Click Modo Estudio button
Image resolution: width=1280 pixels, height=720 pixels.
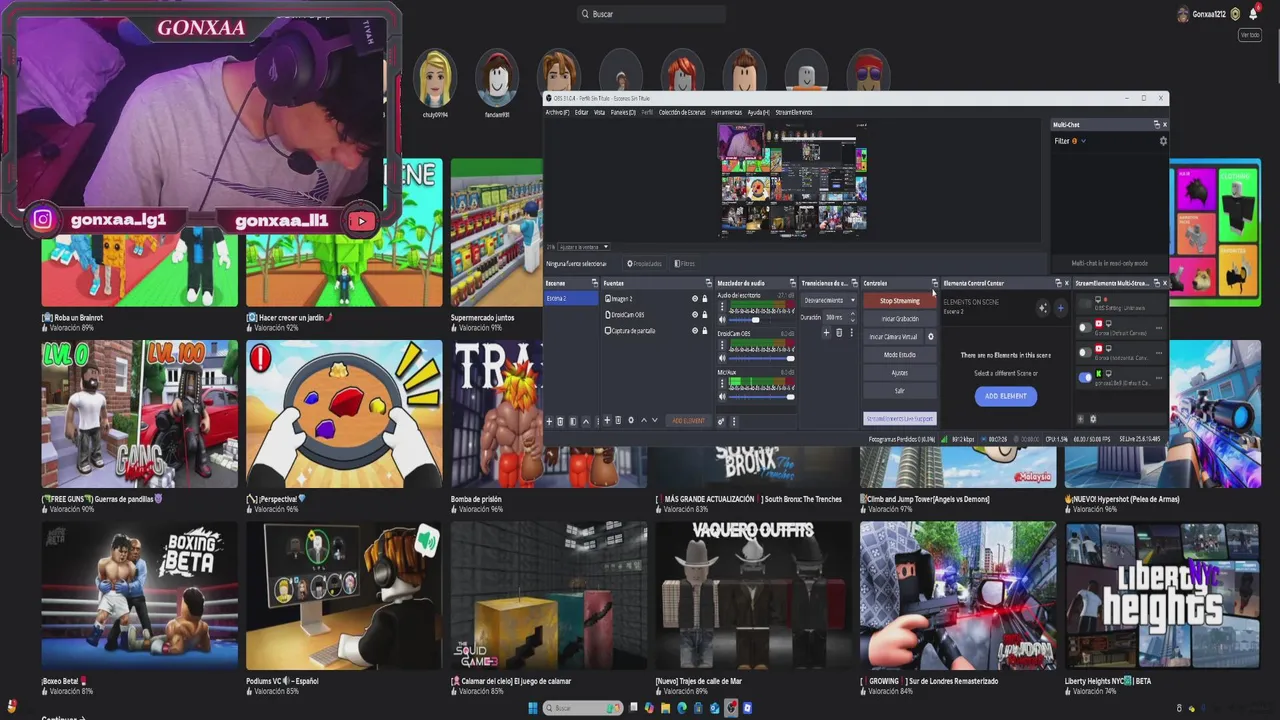tap(899, 355)
